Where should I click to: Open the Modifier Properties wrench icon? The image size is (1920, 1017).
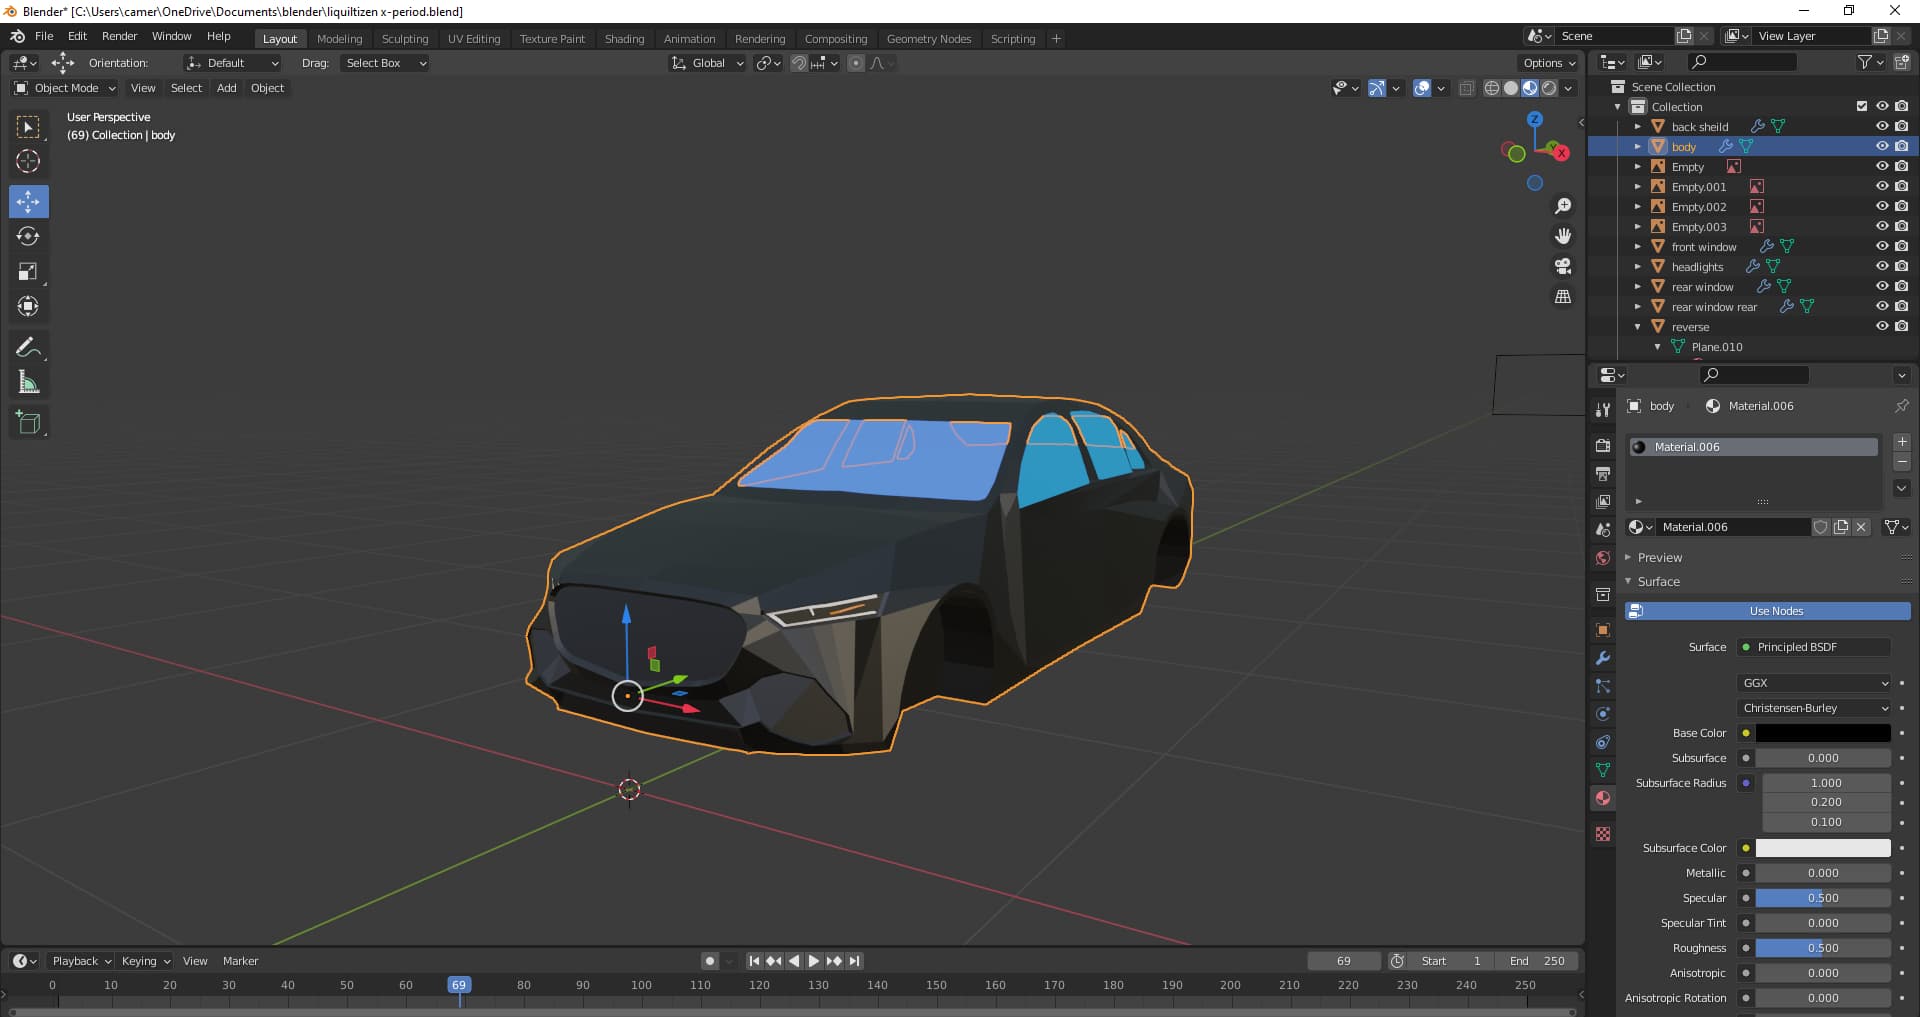(x=1602, y=658)
